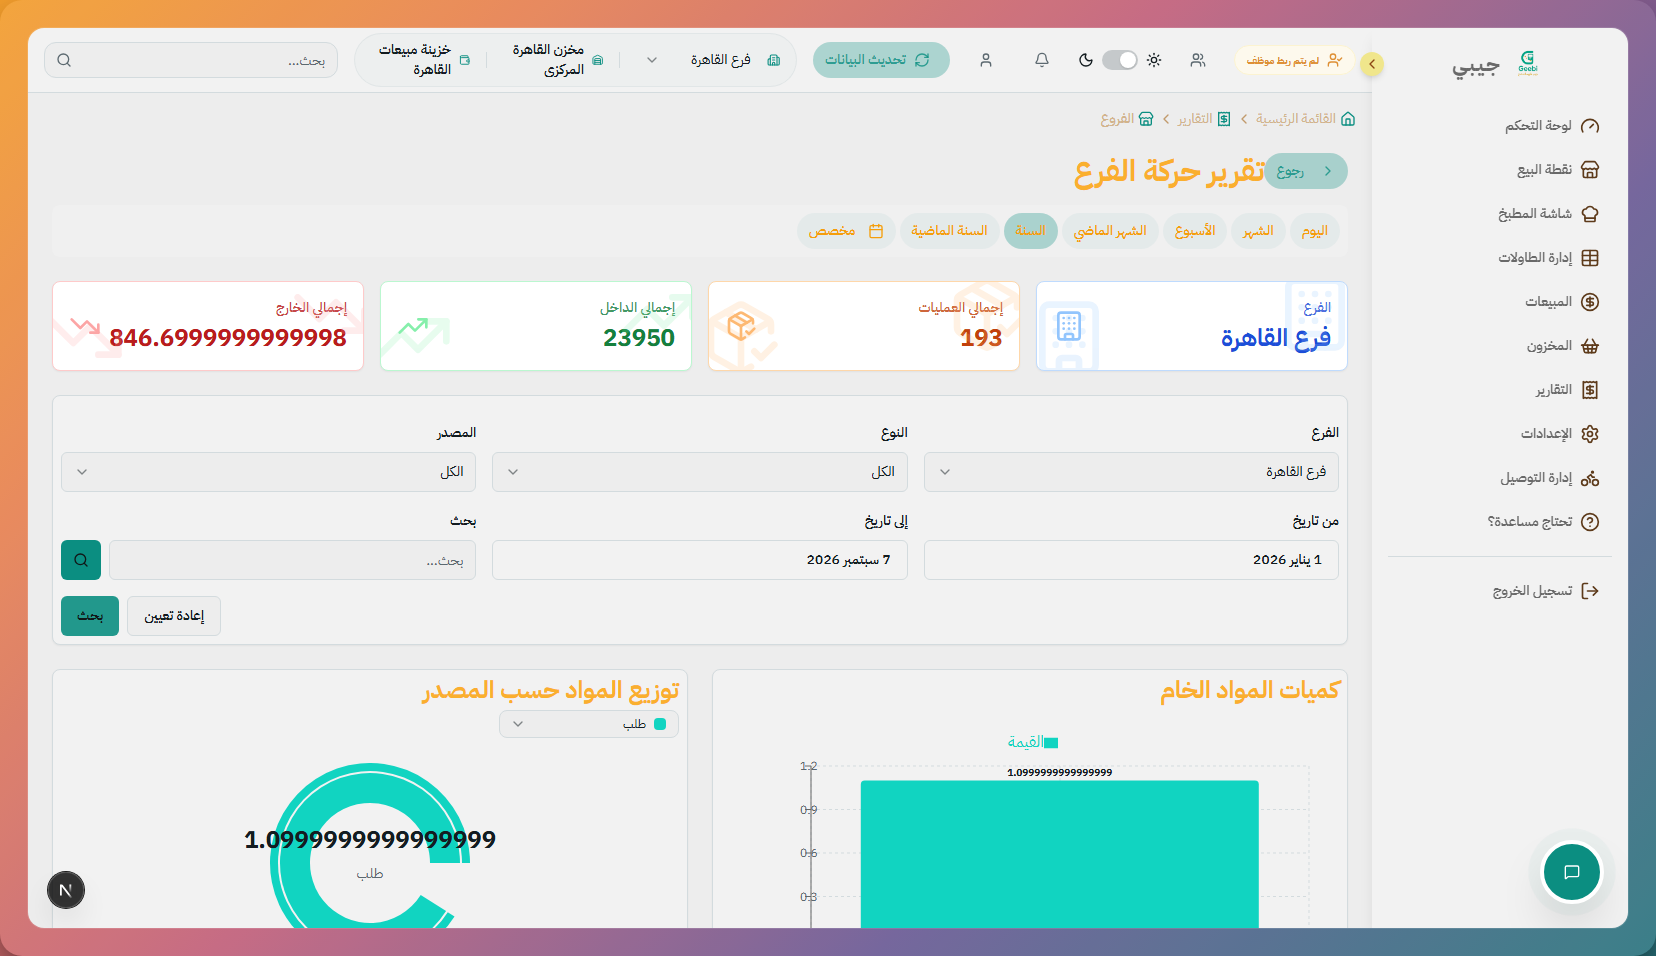Open the floating chat button

tap(1572, 872)
